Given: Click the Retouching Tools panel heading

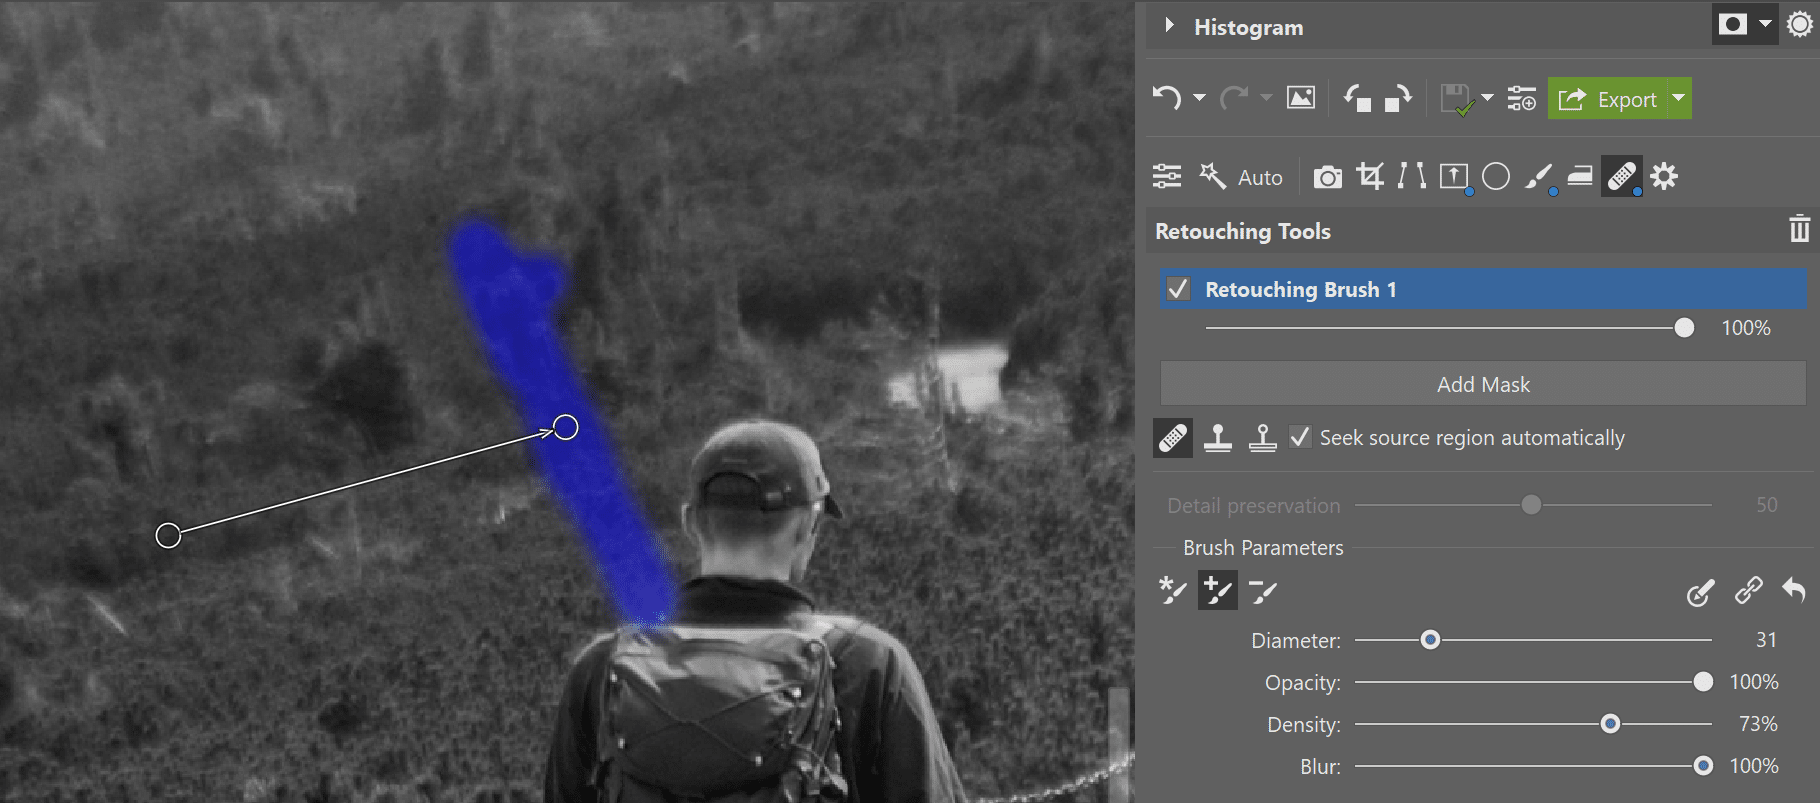Looking at the screenshot, I should pos(1243,231).
